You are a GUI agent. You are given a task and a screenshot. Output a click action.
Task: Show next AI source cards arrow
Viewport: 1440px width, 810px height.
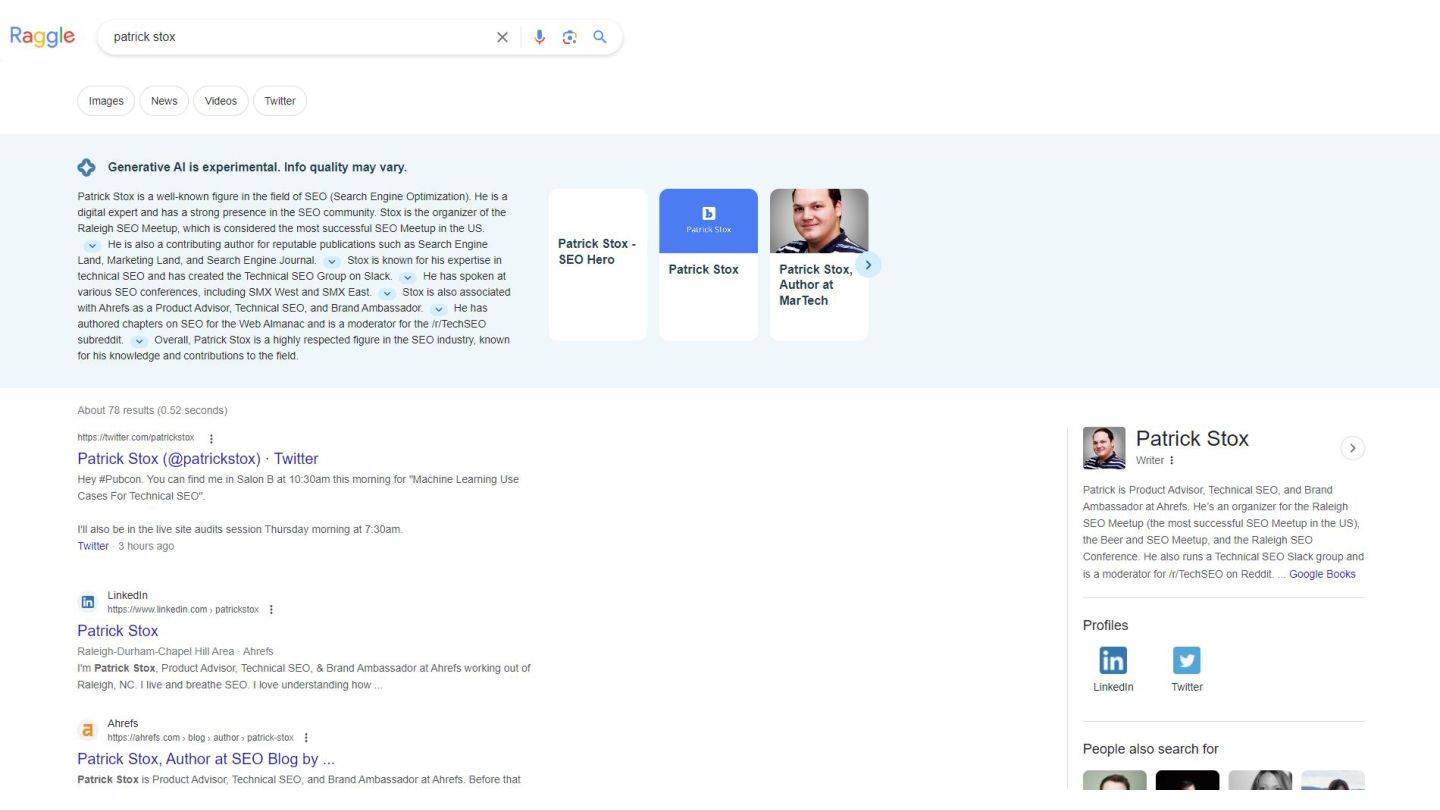[x=869, y=265]
